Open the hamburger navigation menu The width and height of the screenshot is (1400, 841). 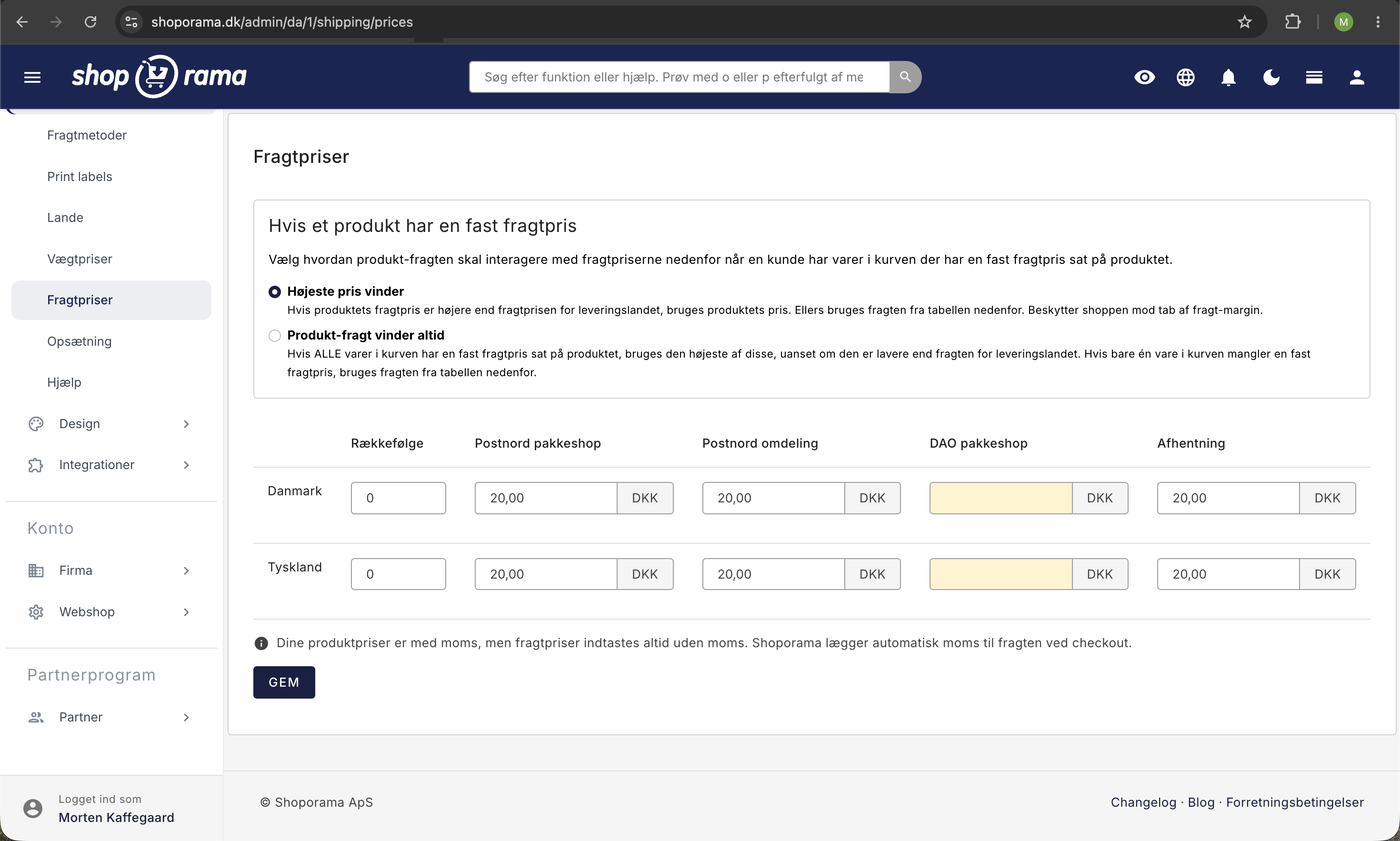tap(32, 77)
